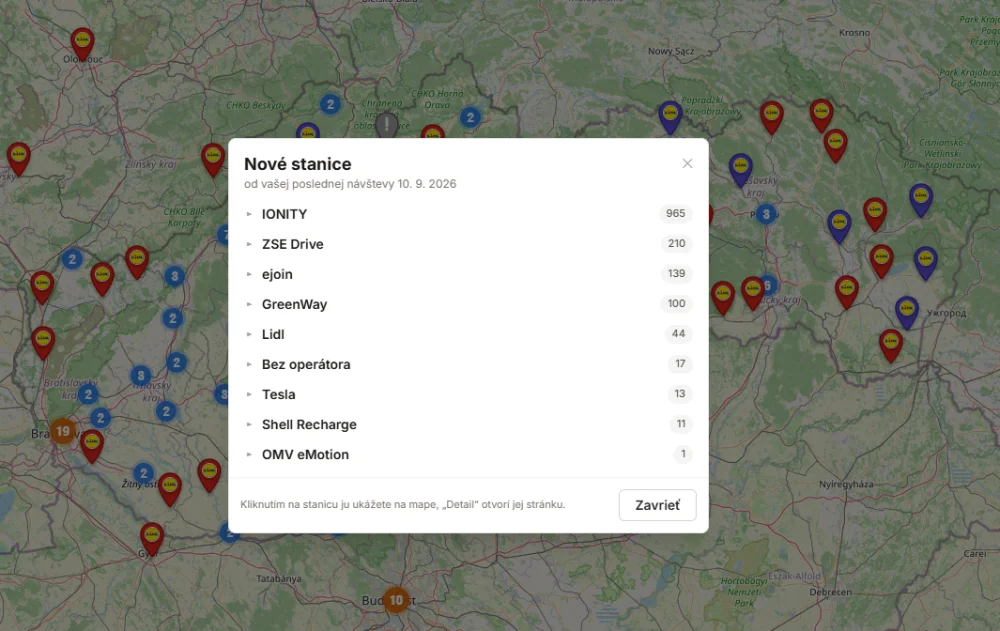This screenshot has width=1000, height=631.
Task: Close the Nové stanice dialog with X
Action: click(x=687, y=163)
